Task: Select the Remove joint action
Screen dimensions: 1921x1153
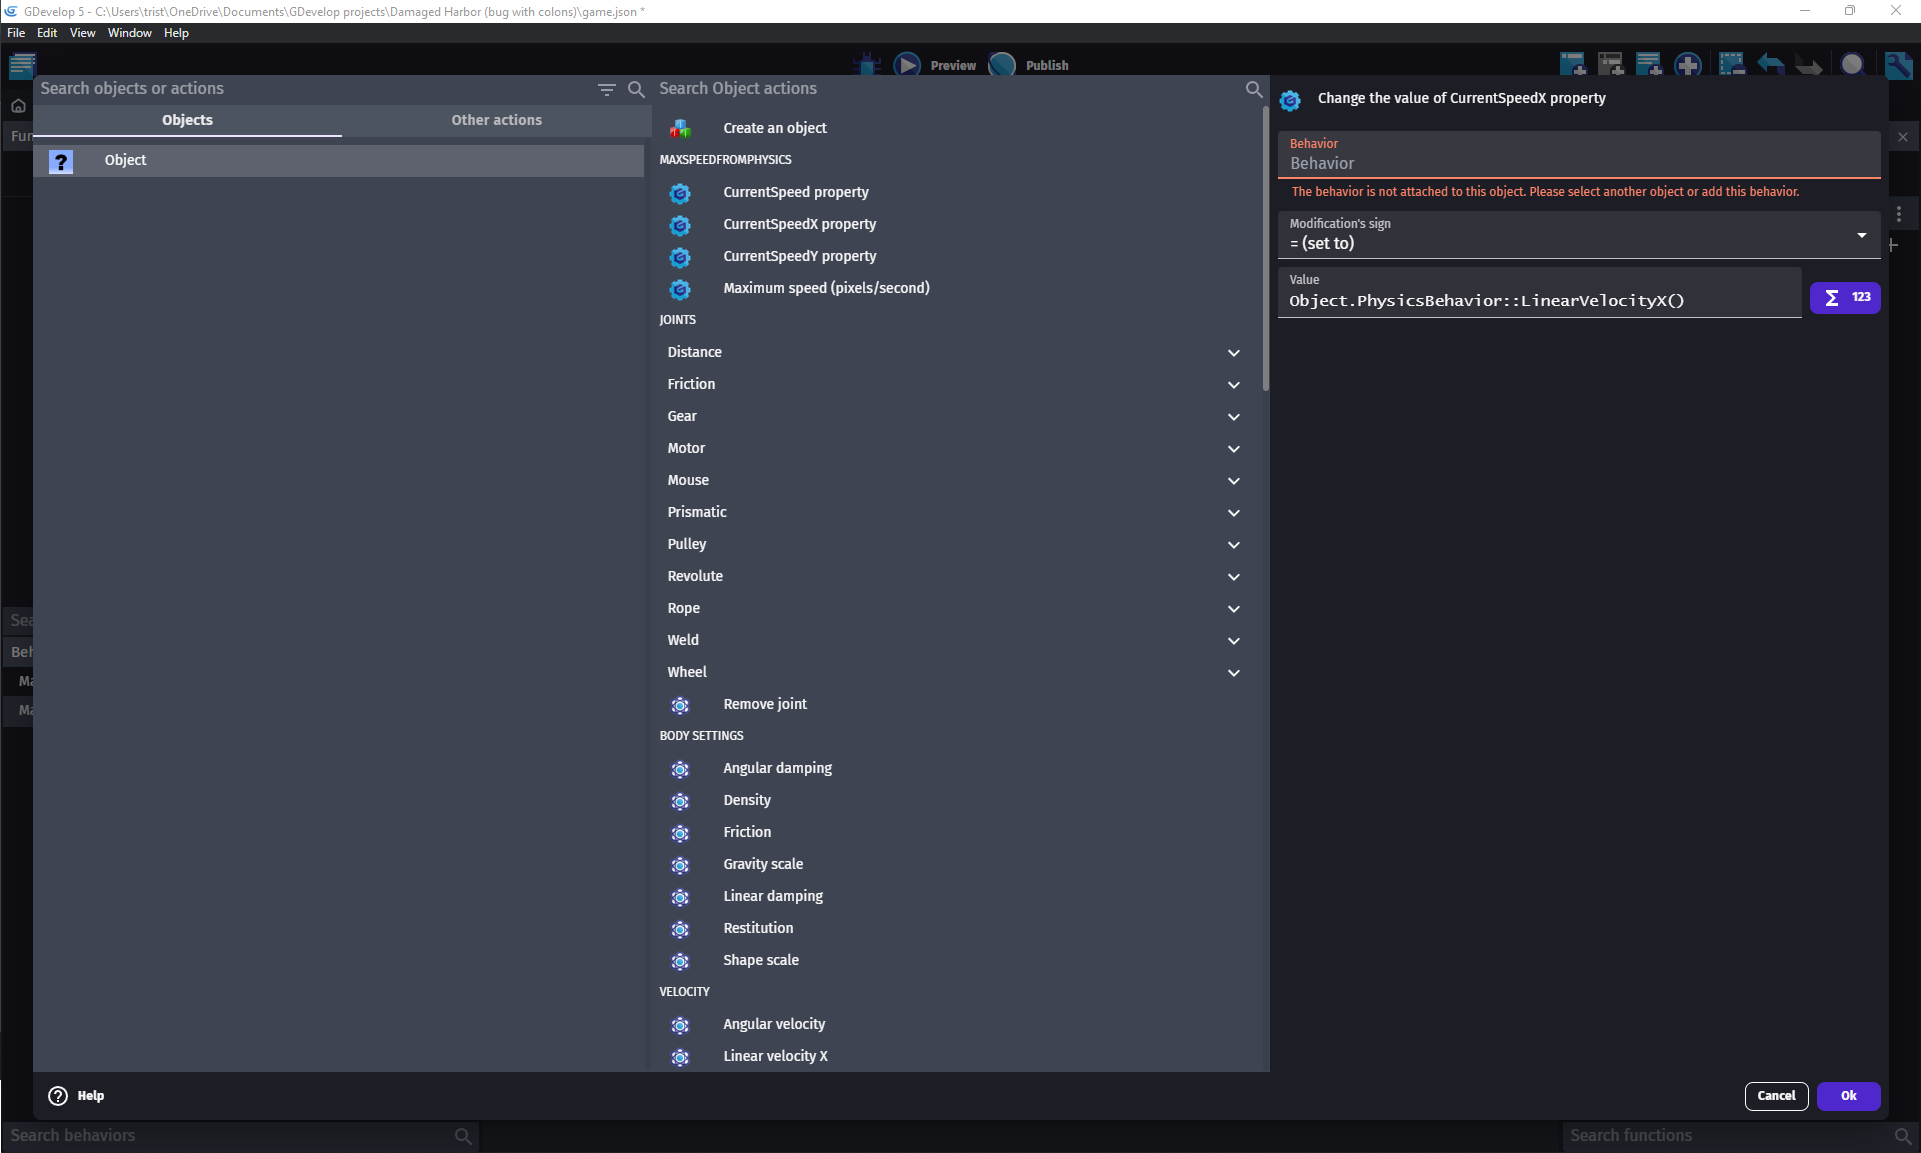Action: pos(764,704)
